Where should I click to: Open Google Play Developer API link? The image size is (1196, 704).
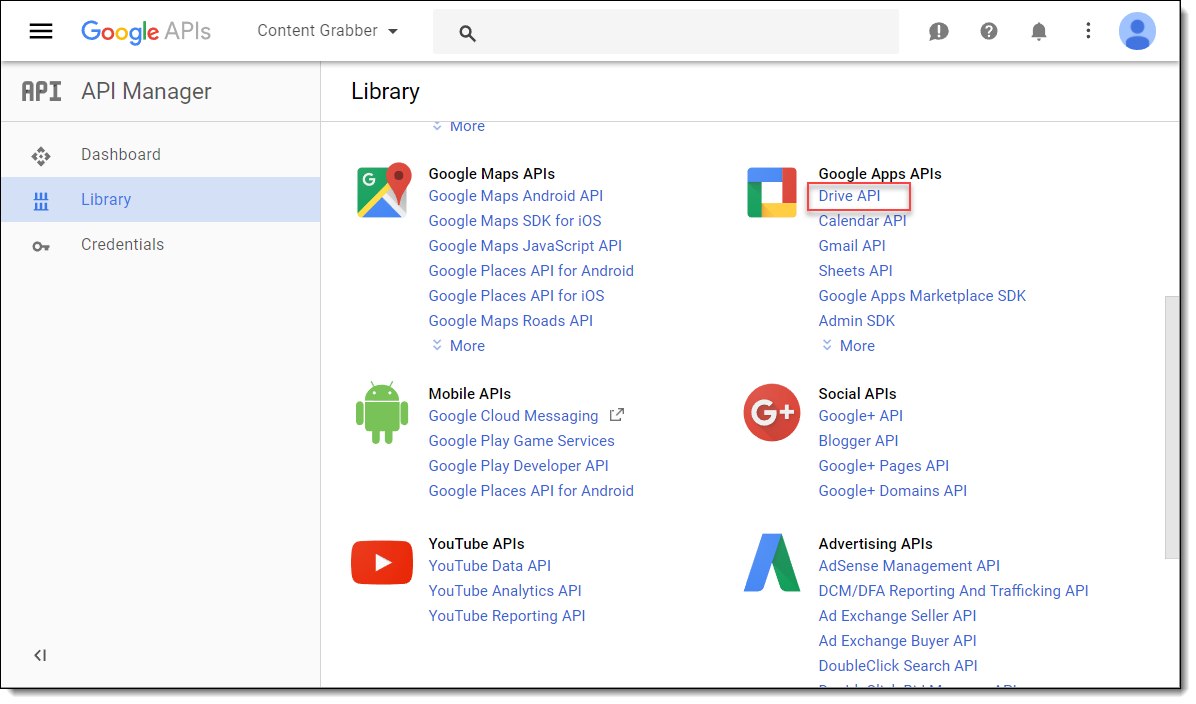pos(519,466)
